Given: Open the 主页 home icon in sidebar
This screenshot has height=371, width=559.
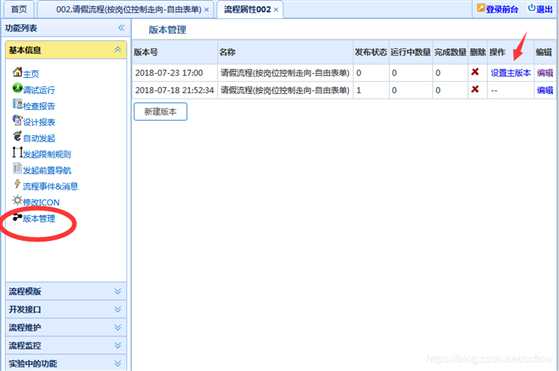Looking at the screenshot, I should click(17, 72).
